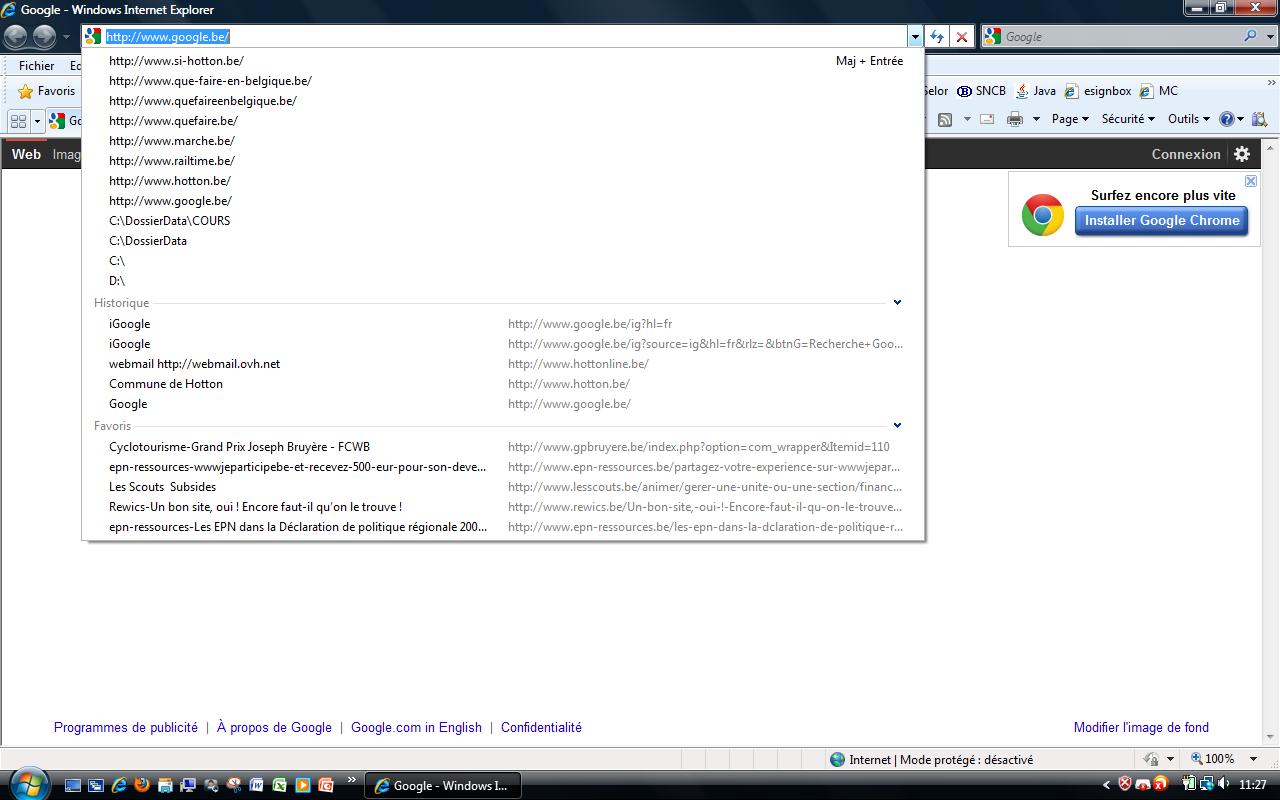Click the Confidentialité link
Image resolution: width=1280 pixels, height=800 pixels.
[541, 727]
